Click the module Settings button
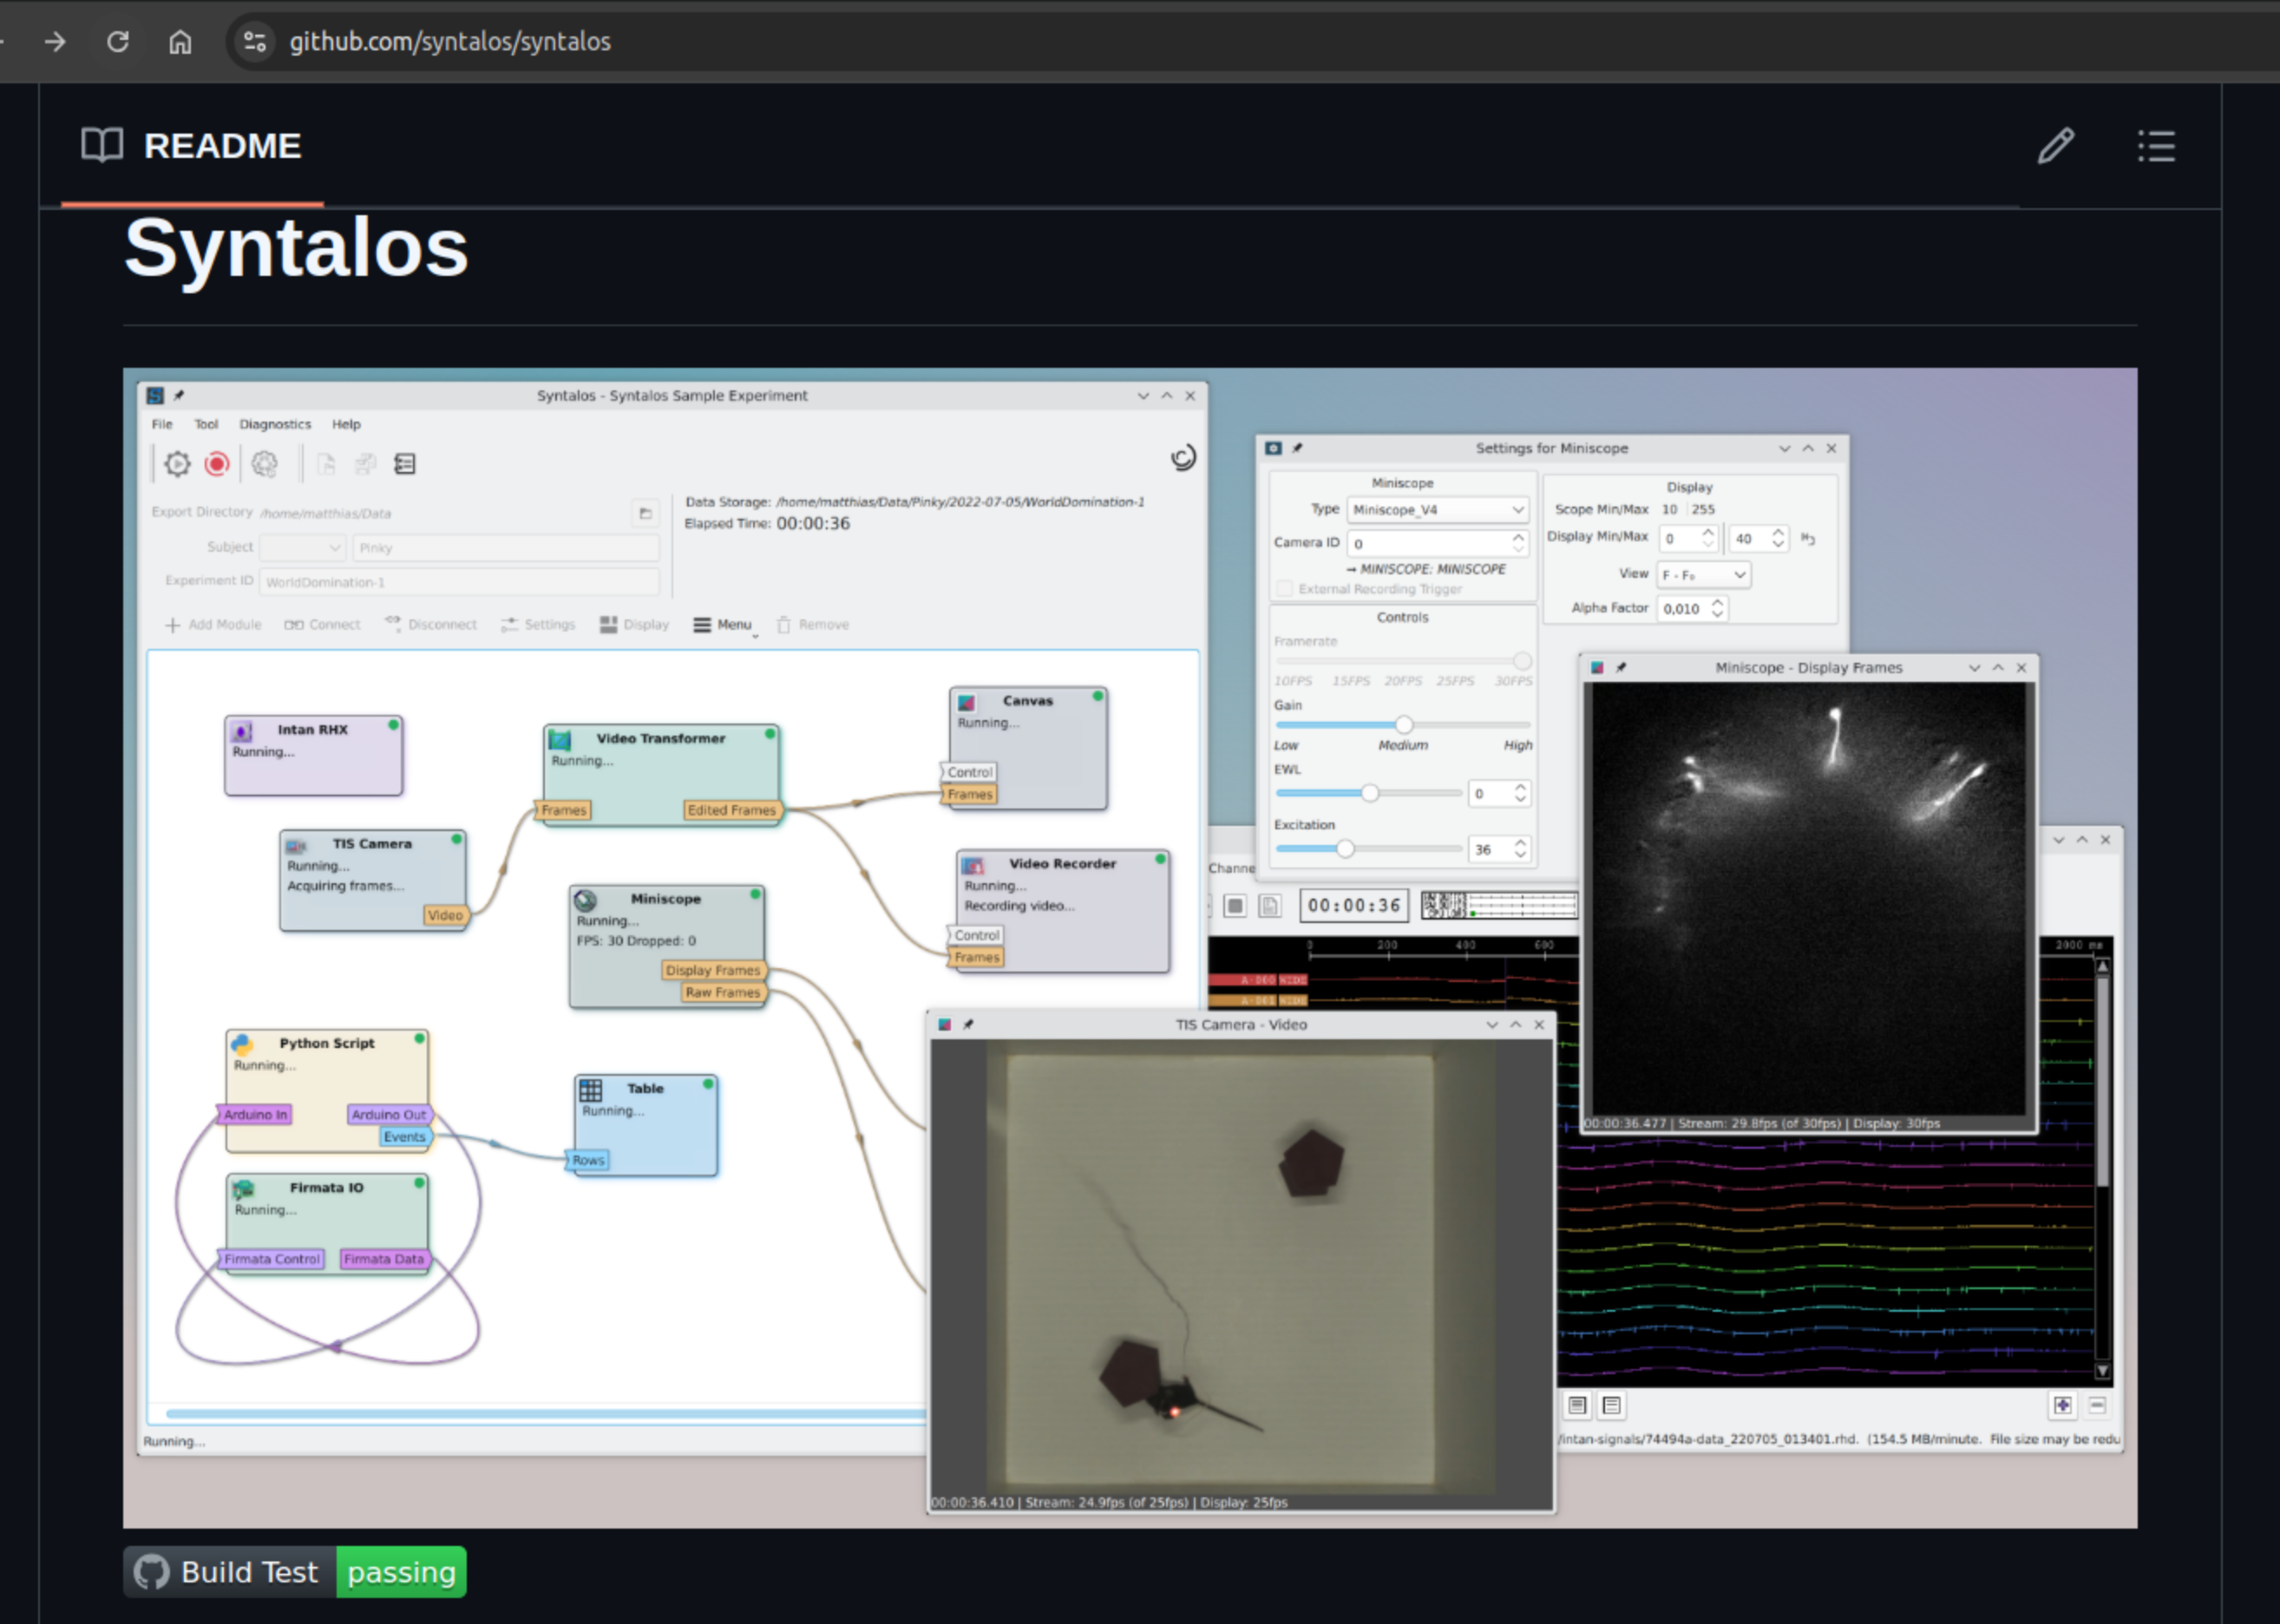The height and width of the screenshot is (1624, 2280). [538, 625]
